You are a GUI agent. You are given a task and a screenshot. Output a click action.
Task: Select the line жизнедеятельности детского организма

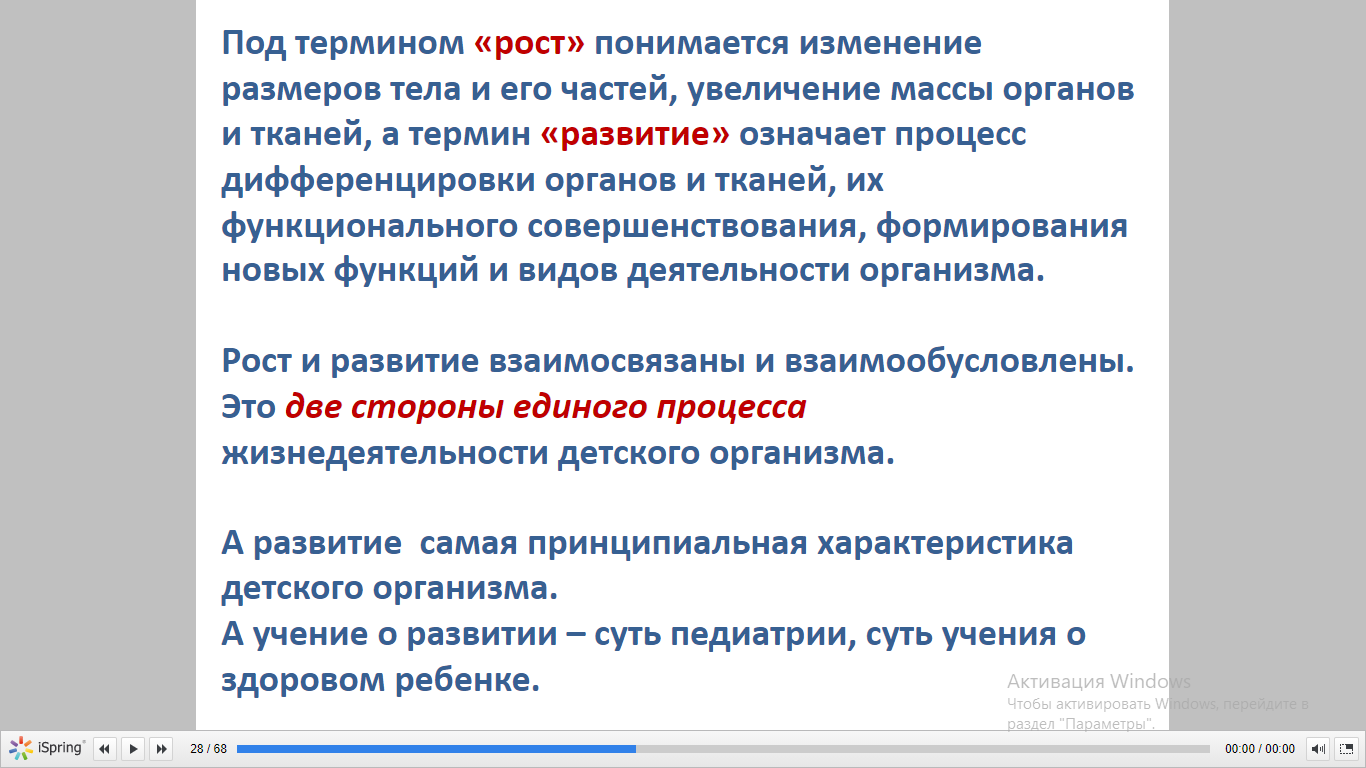tap(558, 453)
